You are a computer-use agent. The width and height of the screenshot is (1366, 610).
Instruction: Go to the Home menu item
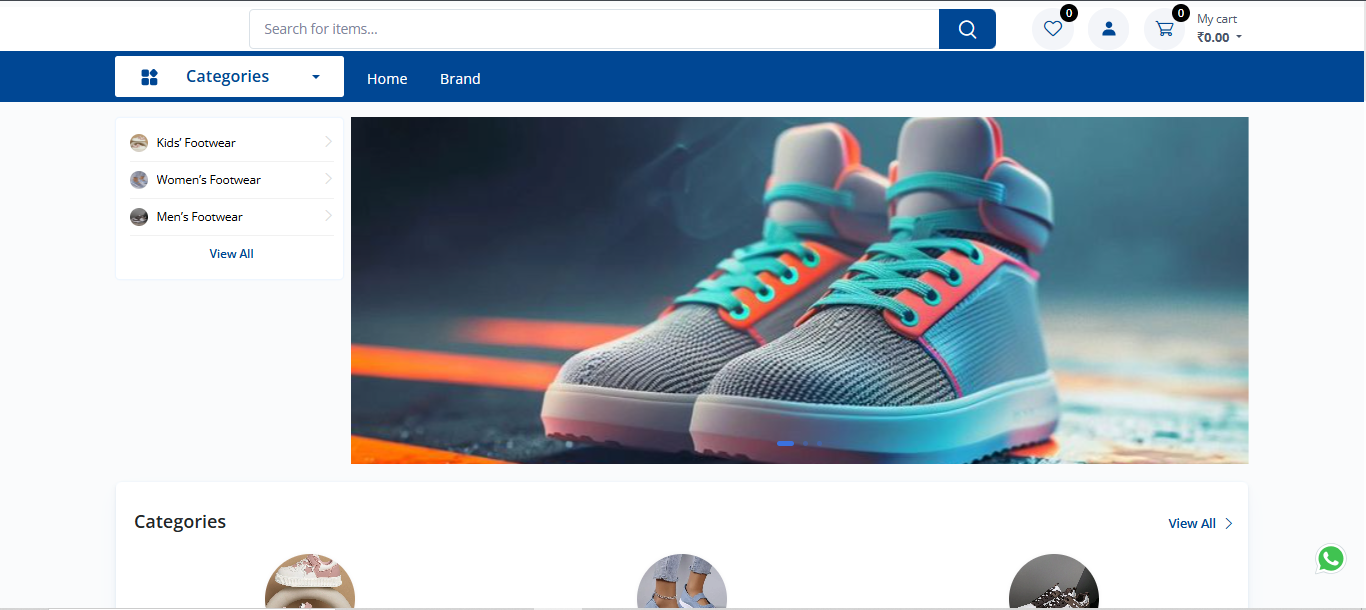coord(387,79)
